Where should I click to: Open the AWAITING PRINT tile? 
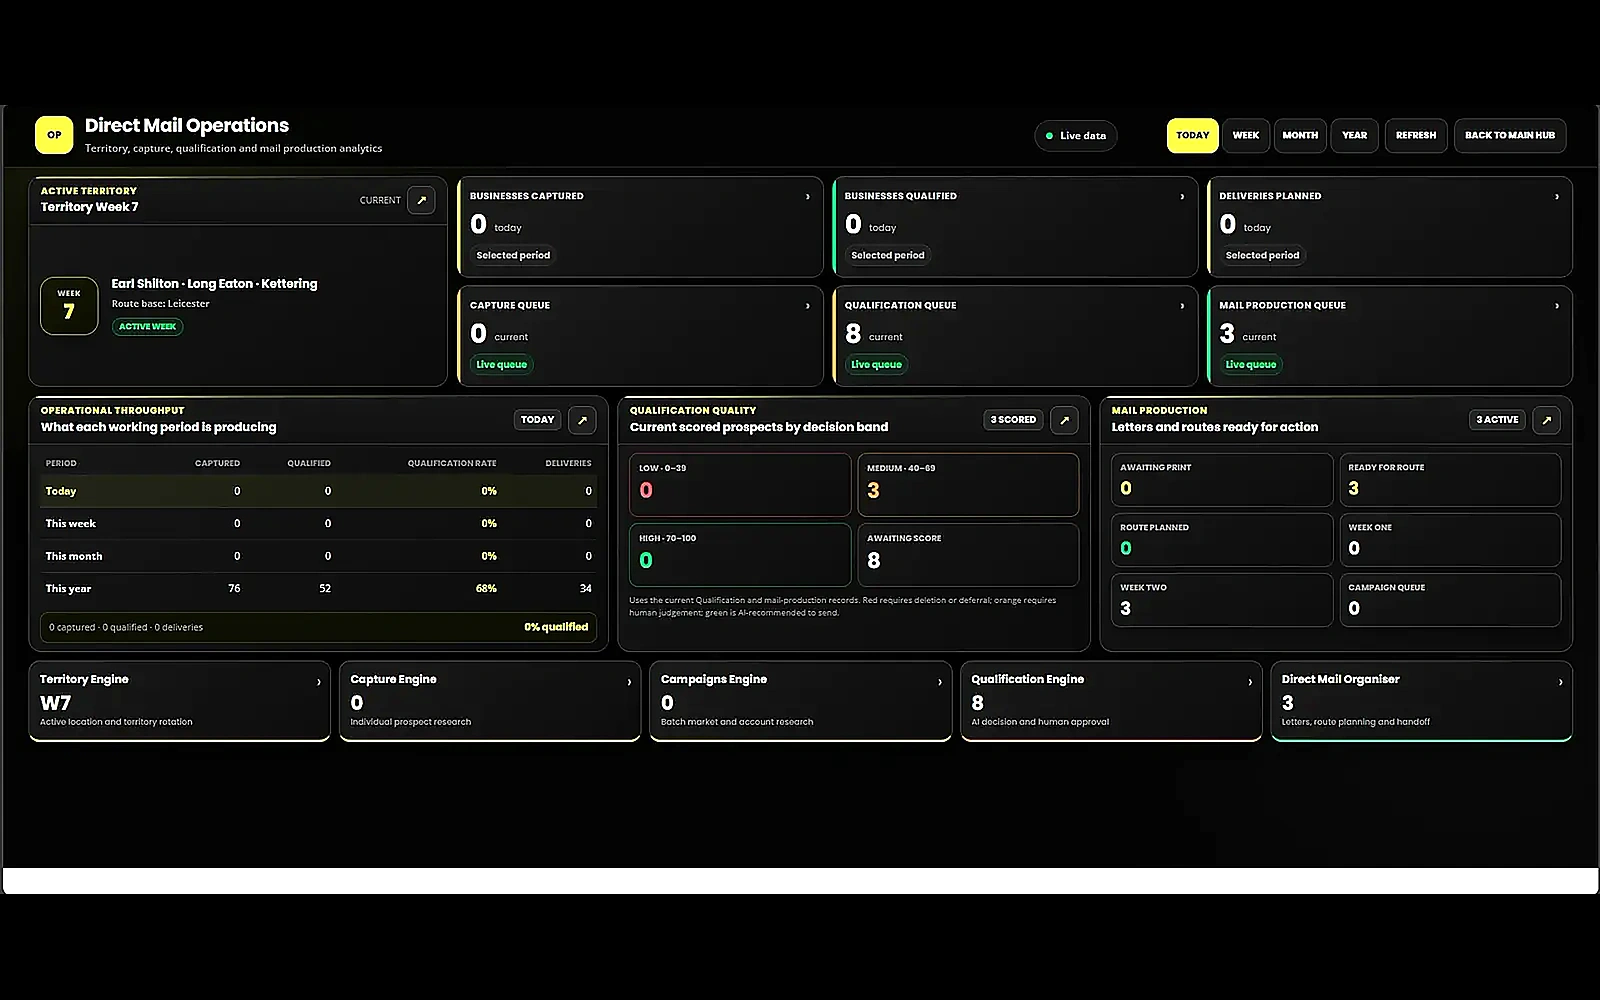(x=1222, y=480)
